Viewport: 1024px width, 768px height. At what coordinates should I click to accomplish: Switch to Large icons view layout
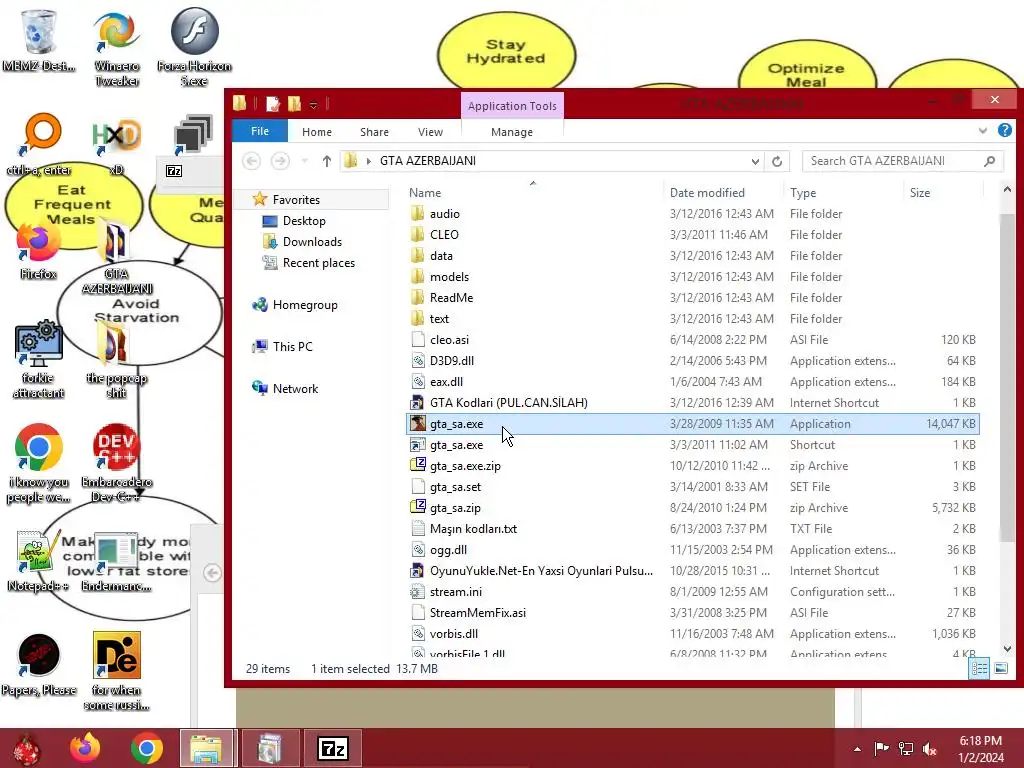[1000, 668]
